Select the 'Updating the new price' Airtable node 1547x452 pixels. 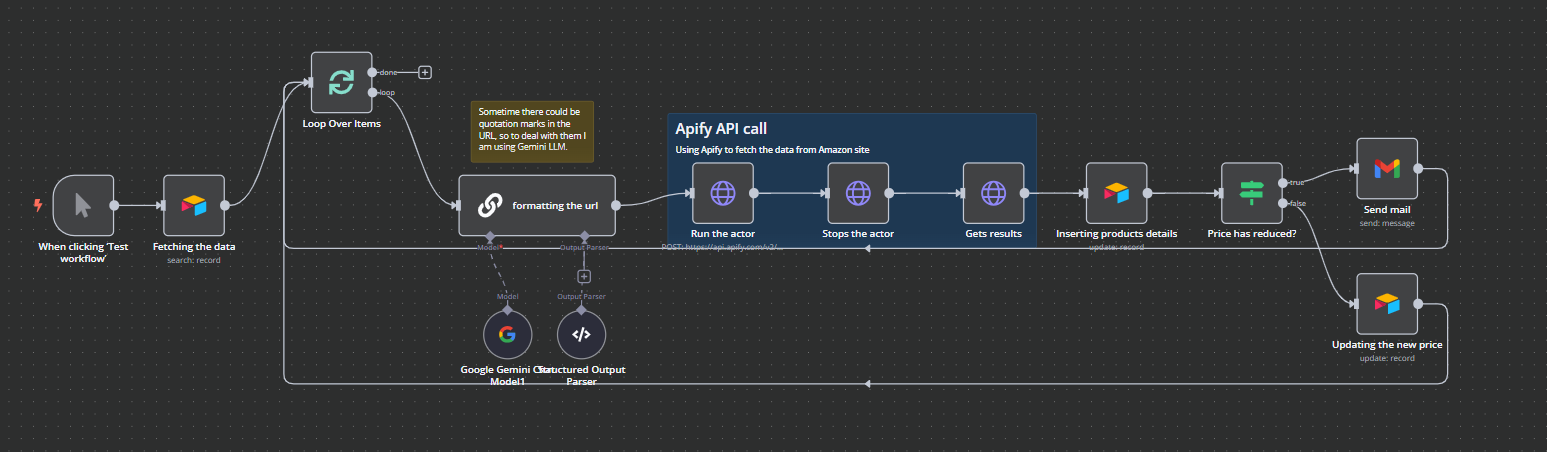1387,303
